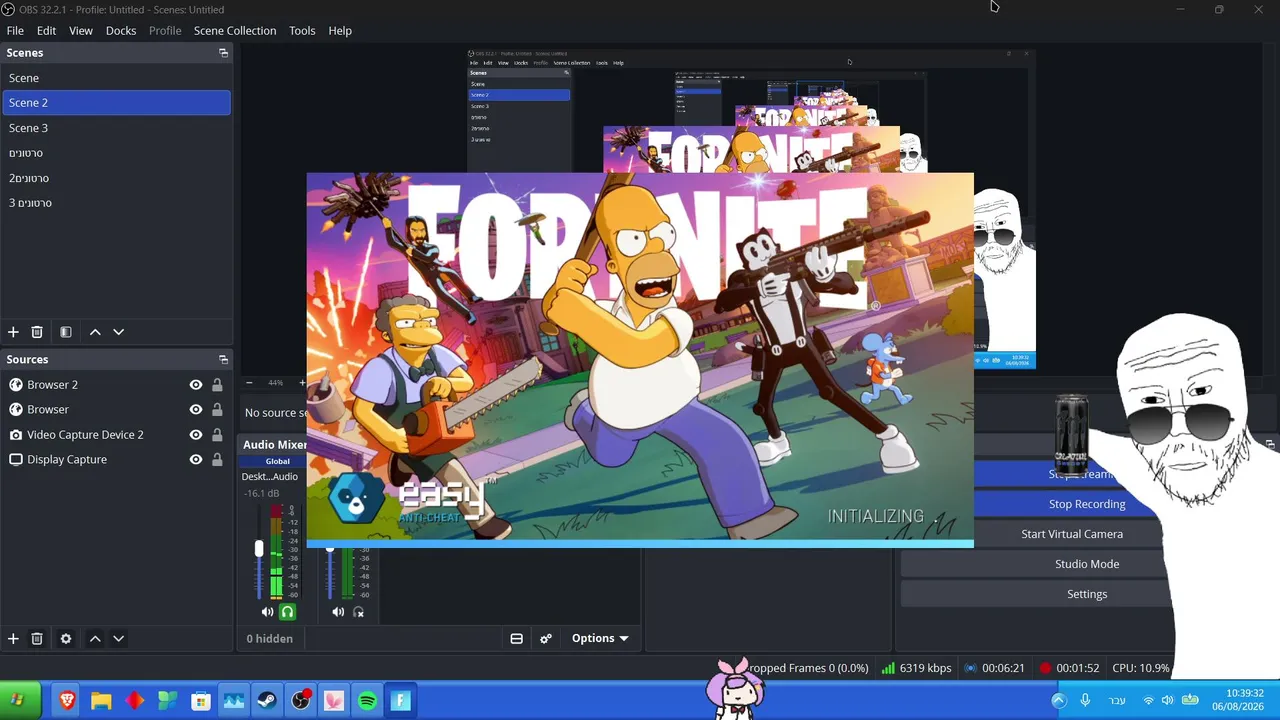Toggle the lock on Browser 2 source
Screen dimensions: 1280x720
pos(217,385)
